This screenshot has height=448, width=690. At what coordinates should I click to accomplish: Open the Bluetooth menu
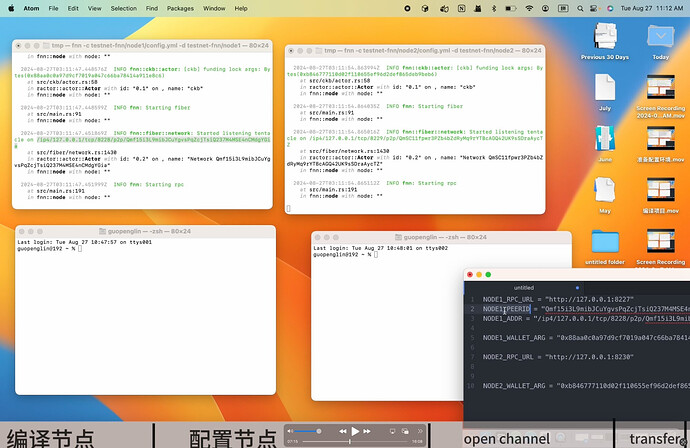pyautogui.click(x=494, y=8)
